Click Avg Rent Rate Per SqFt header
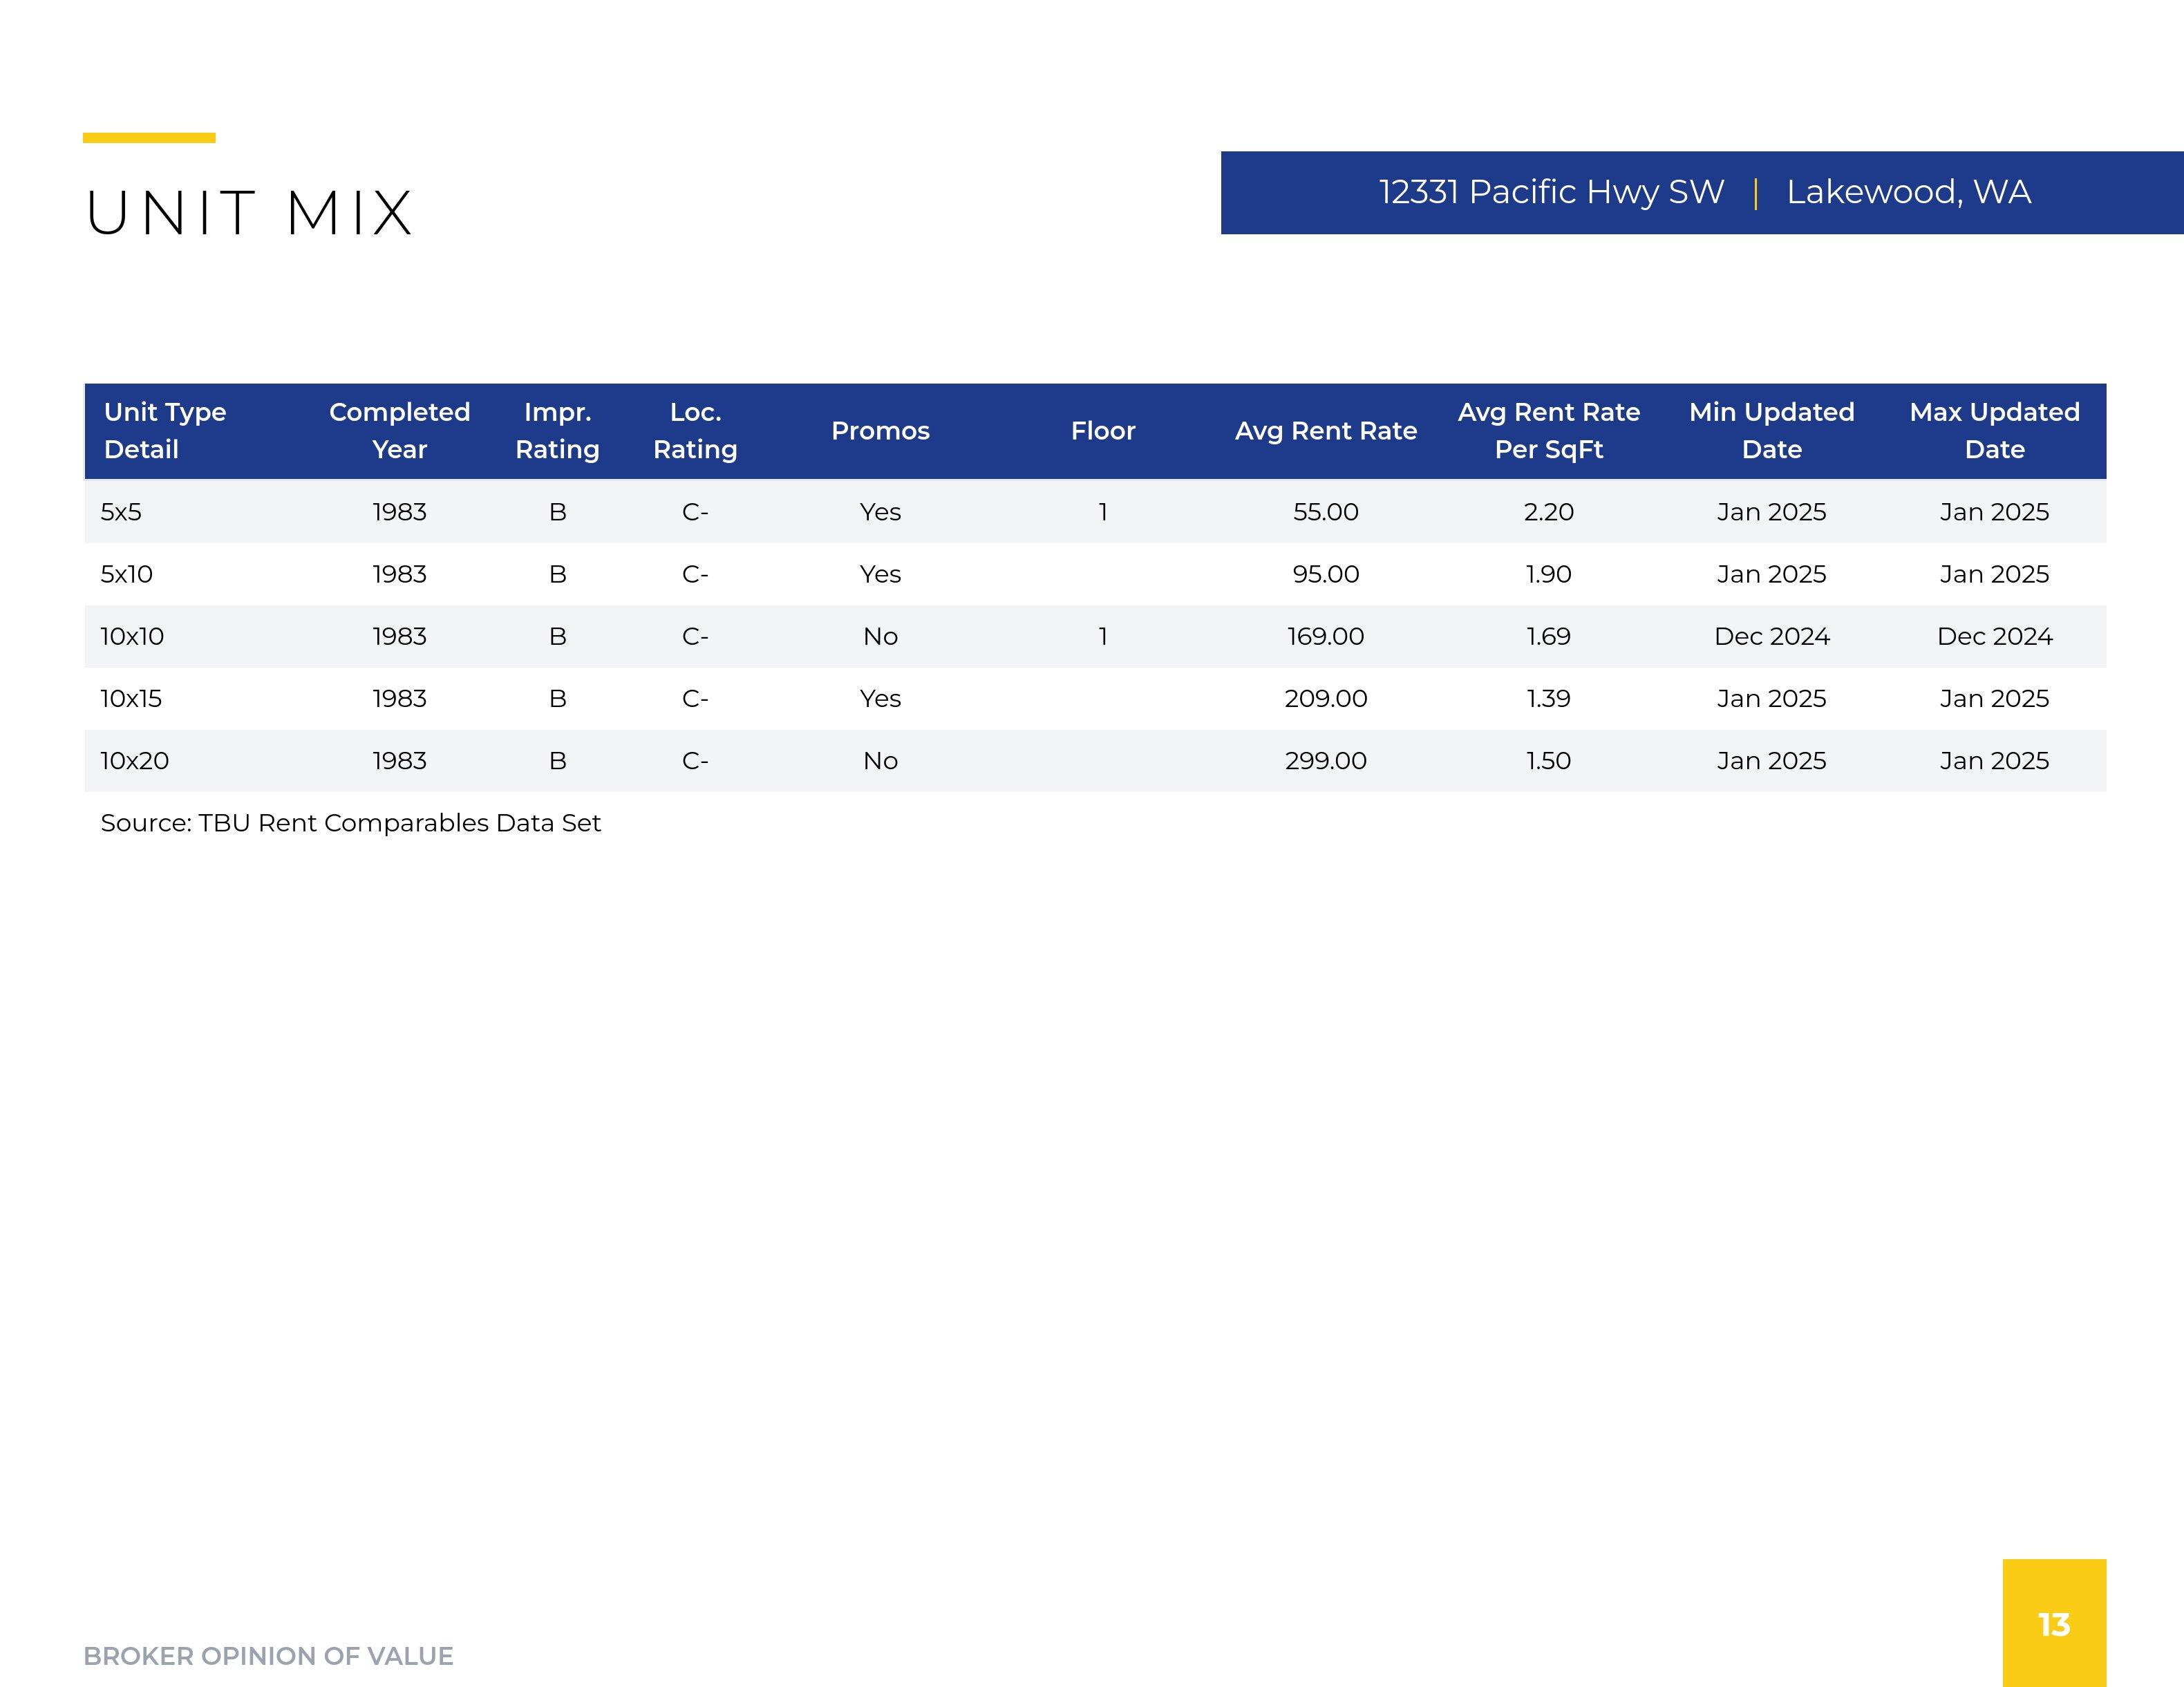The height and width of the screenshot is (1687, 2184). (x=1548, y=430)
